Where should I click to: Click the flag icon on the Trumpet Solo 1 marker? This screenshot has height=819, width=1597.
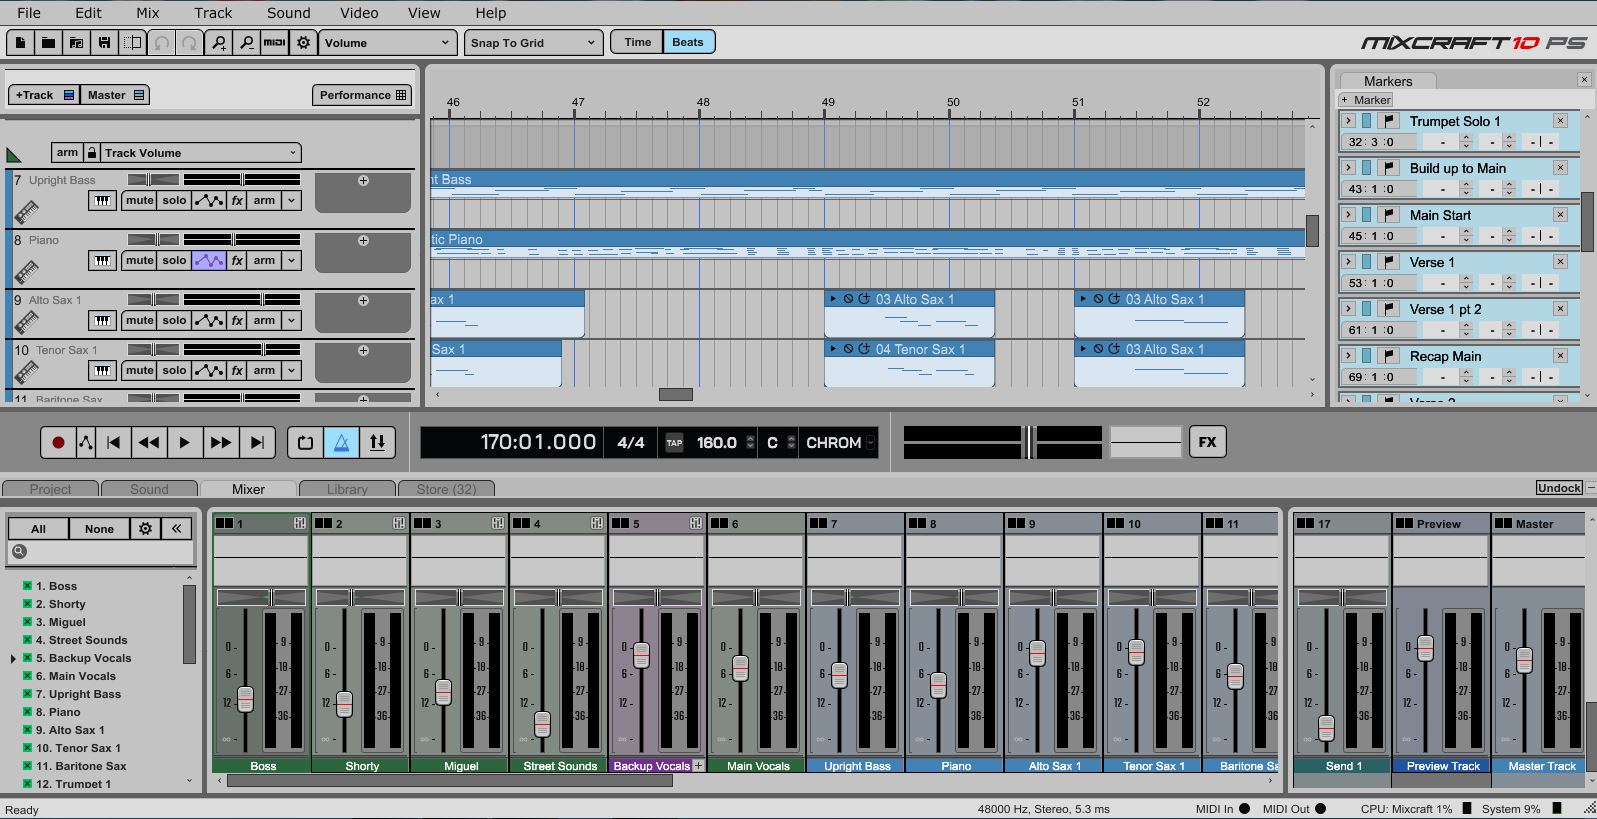coord(1390,120)
